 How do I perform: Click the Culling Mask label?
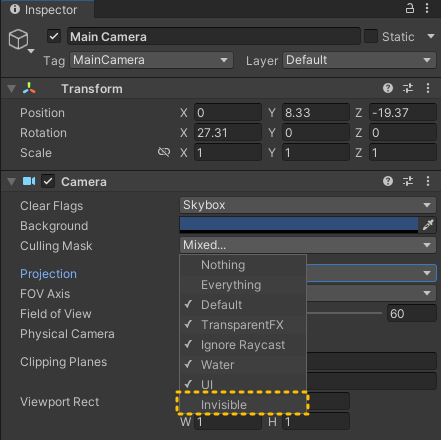[x=56, y=246]
